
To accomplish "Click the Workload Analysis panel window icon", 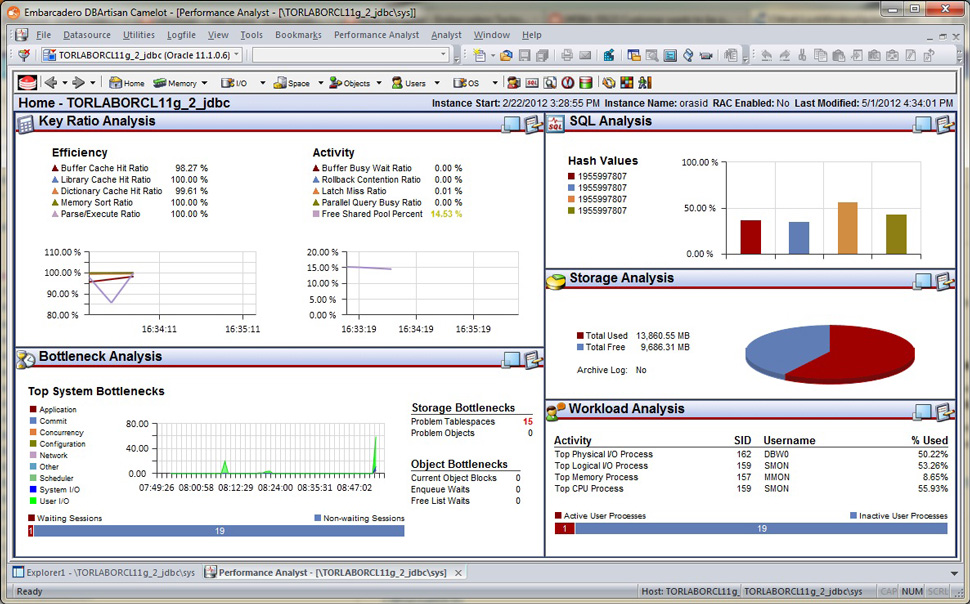I will (x=922, y=410).
